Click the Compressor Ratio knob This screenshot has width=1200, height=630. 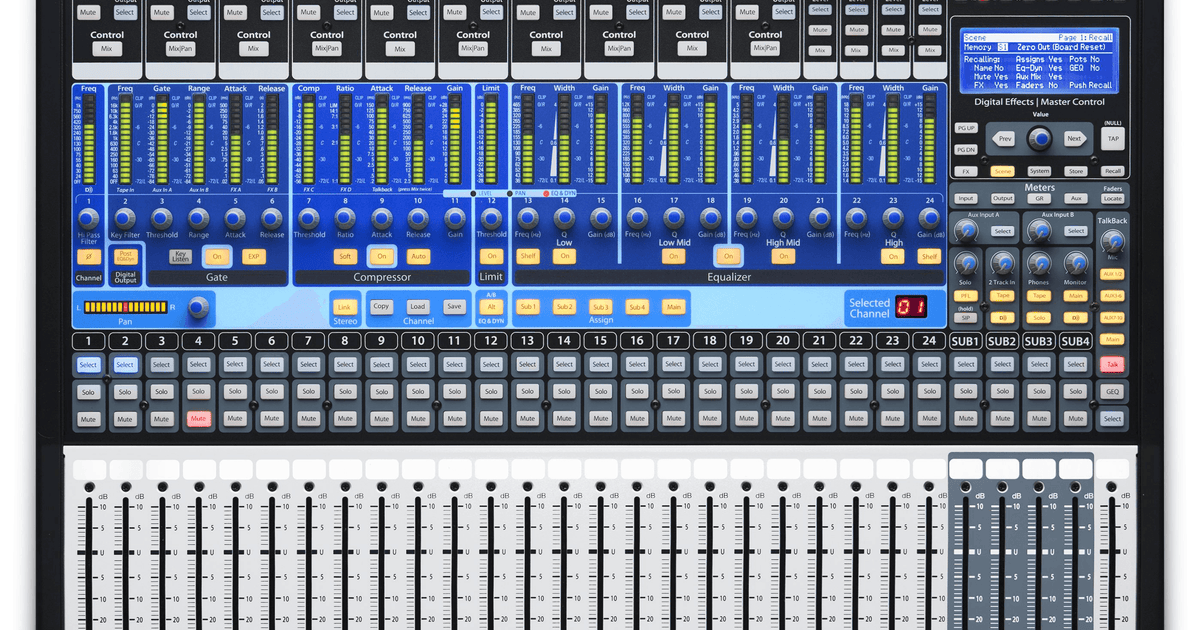coord(345,219)
